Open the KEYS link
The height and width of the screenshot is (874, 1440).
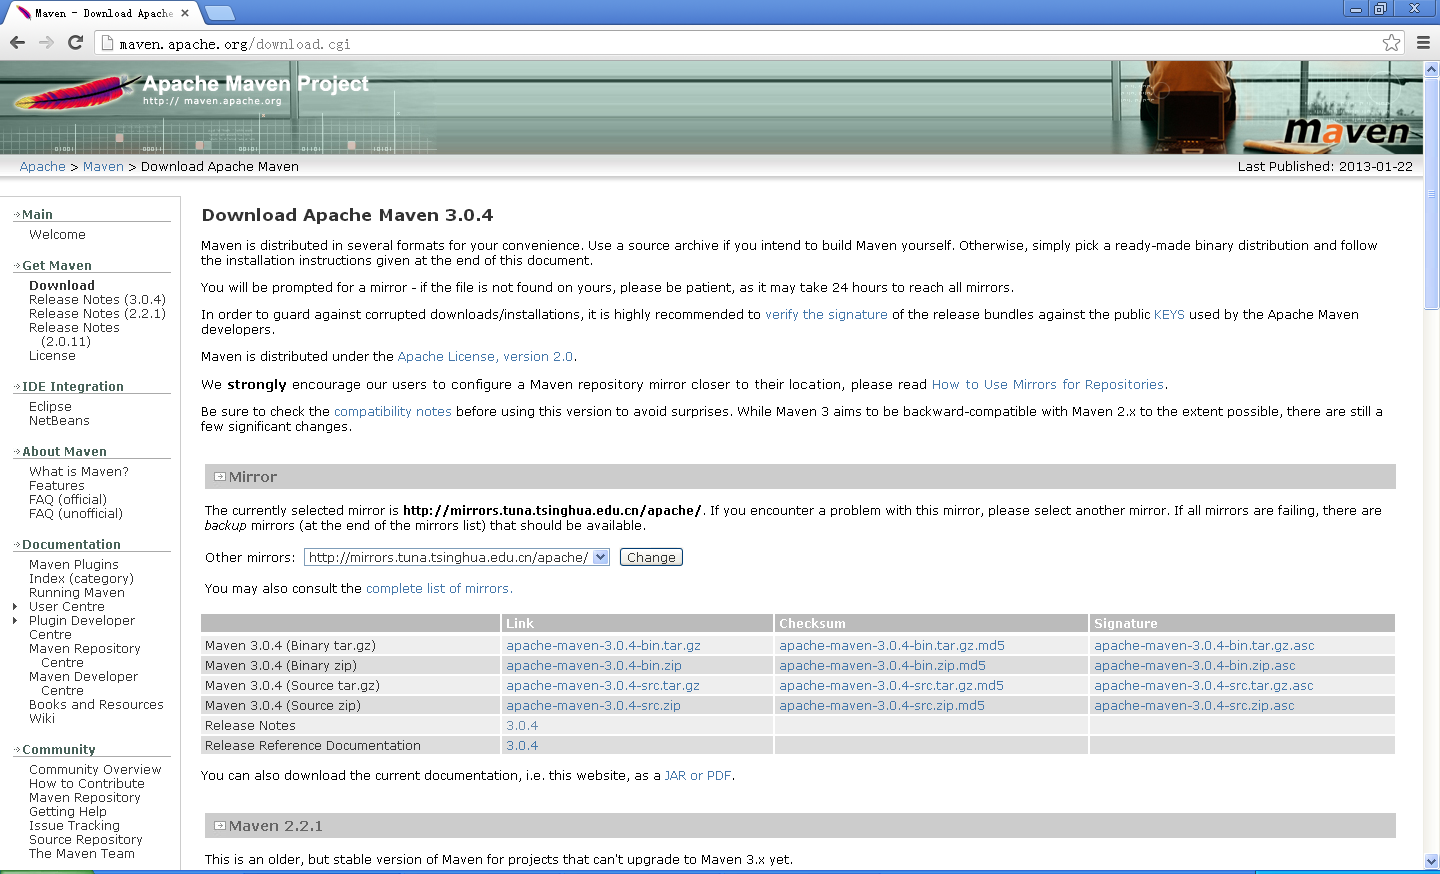coord(1169,315)
